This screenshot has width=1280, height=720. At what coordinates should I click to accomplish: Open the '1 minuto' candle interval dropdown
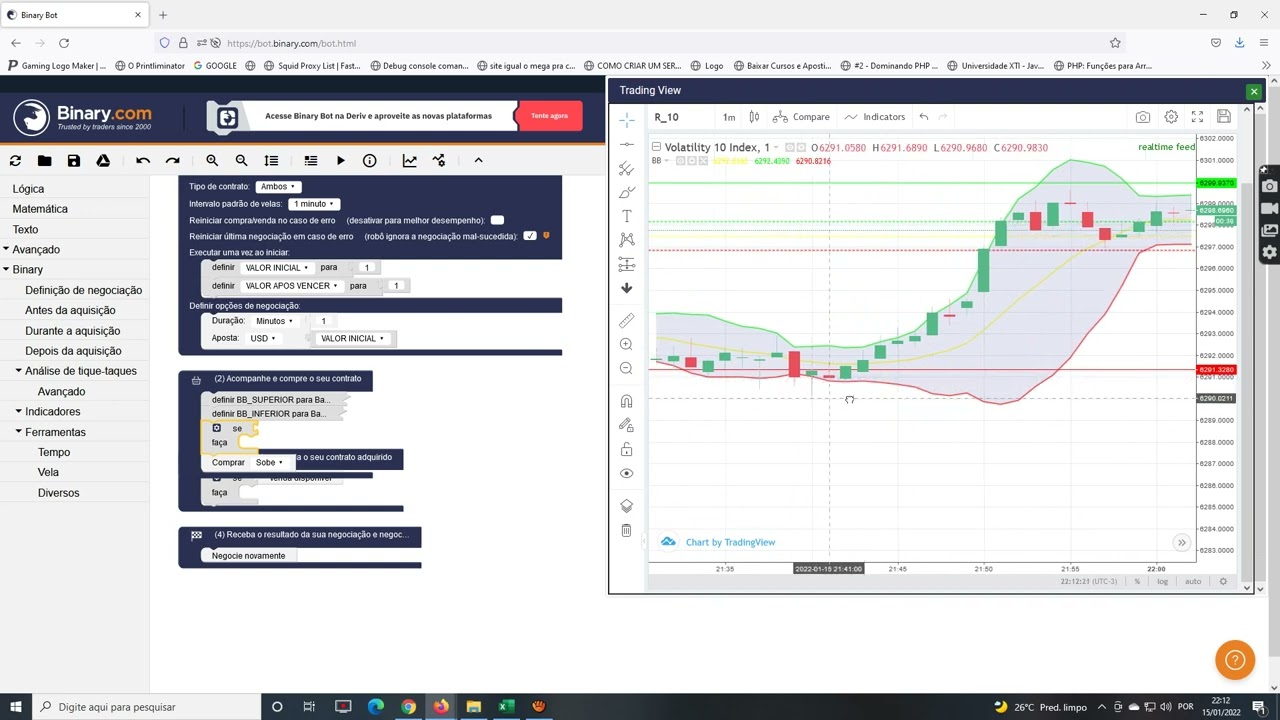coord(314,204)
